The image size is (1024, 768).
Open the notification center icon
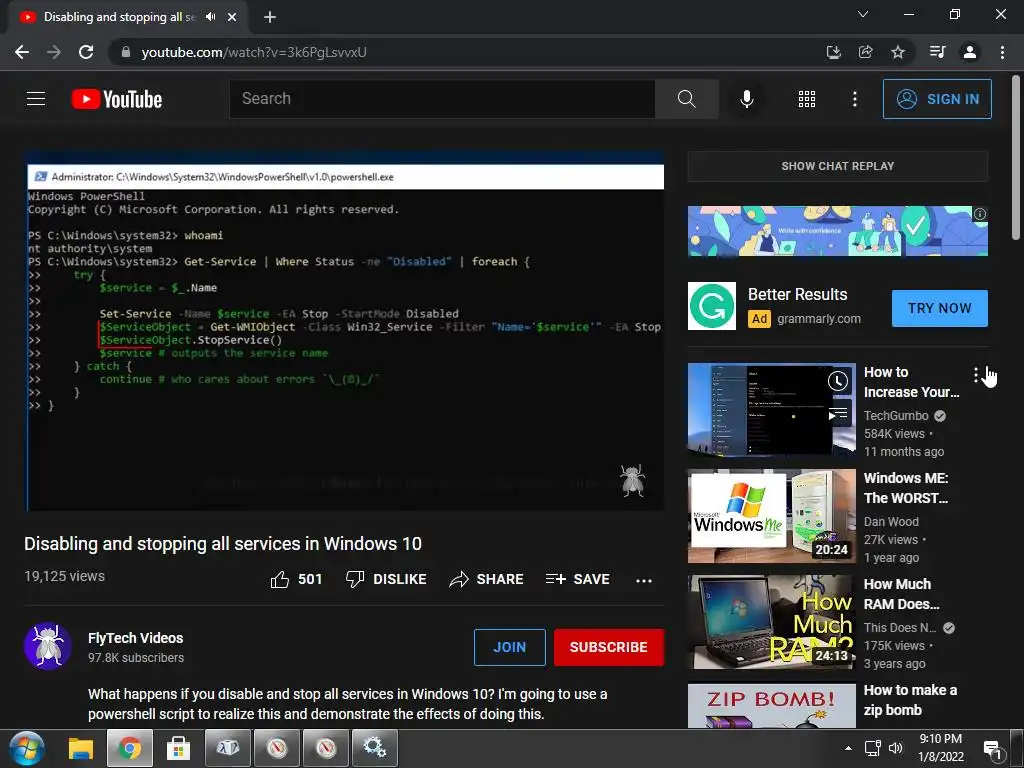pos(993,750)
